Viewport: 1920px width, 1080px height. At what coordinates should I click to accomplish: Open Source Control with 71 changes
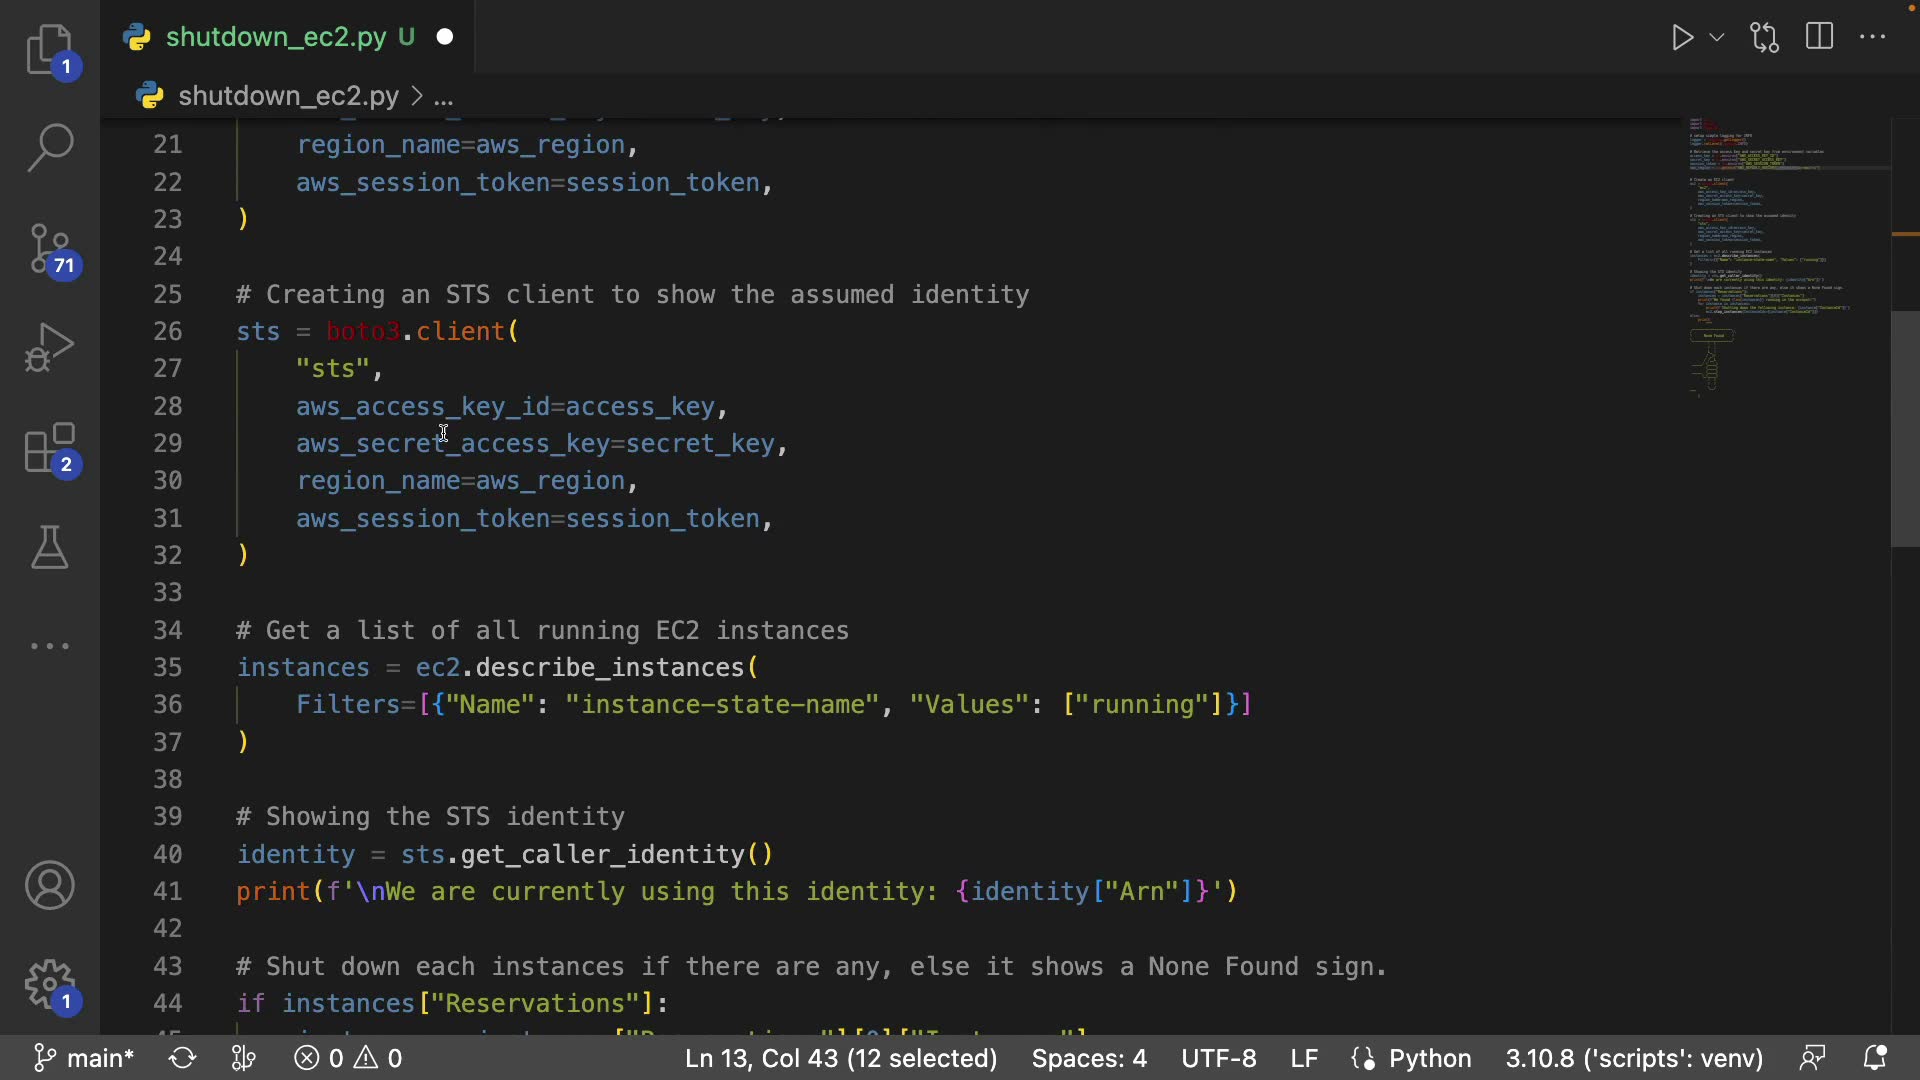point(49,248)
